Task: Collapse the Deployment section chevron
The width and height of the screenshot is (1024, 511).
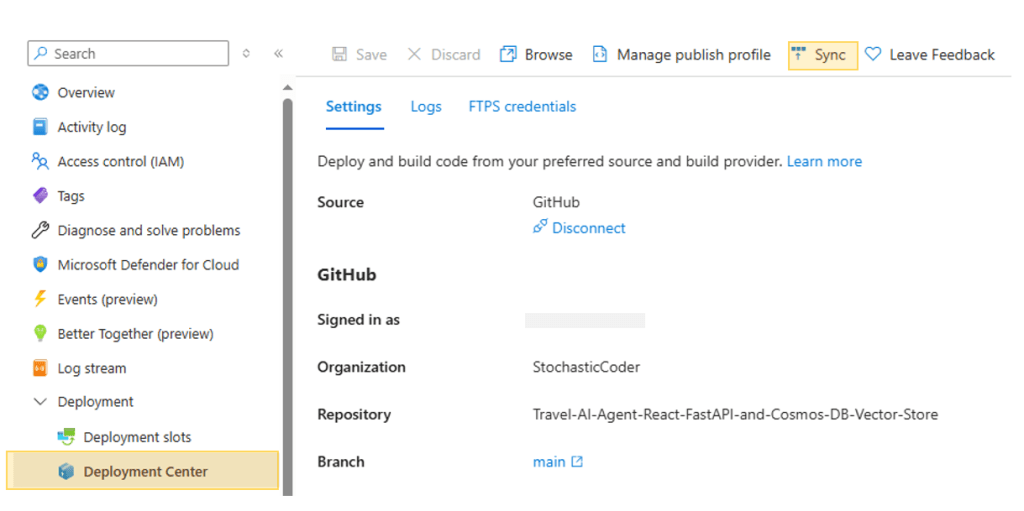Action: 40,402
